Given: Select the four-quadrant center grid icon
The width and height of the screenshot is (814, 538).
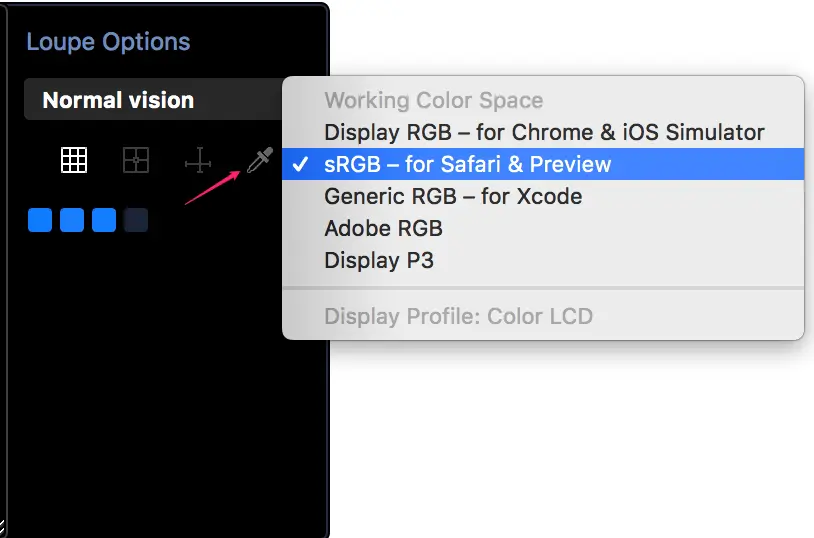Looking at the screenshot, I should pyautogui.click(x=136, y=160).
